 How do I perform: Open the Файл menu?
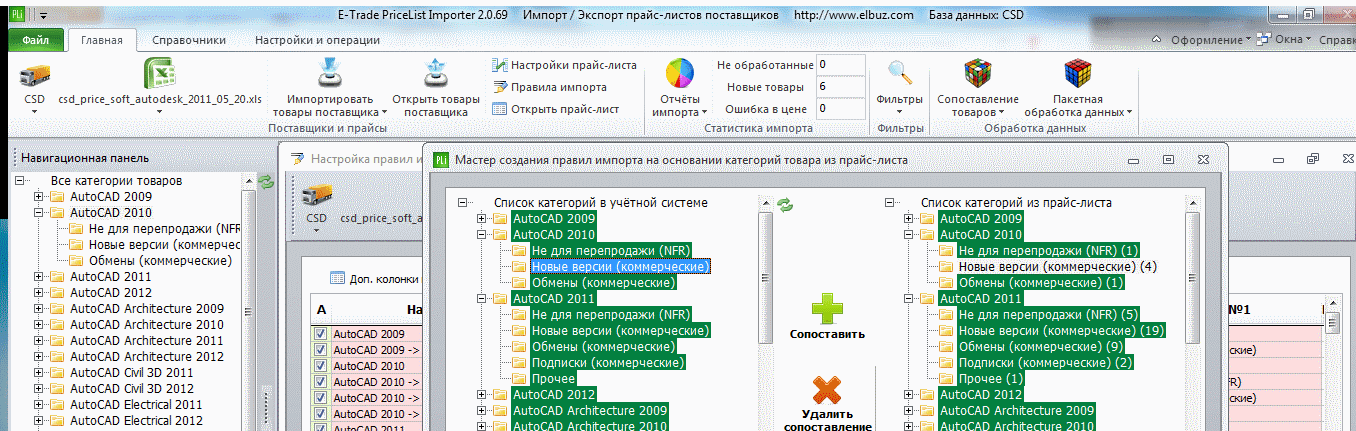36,40
